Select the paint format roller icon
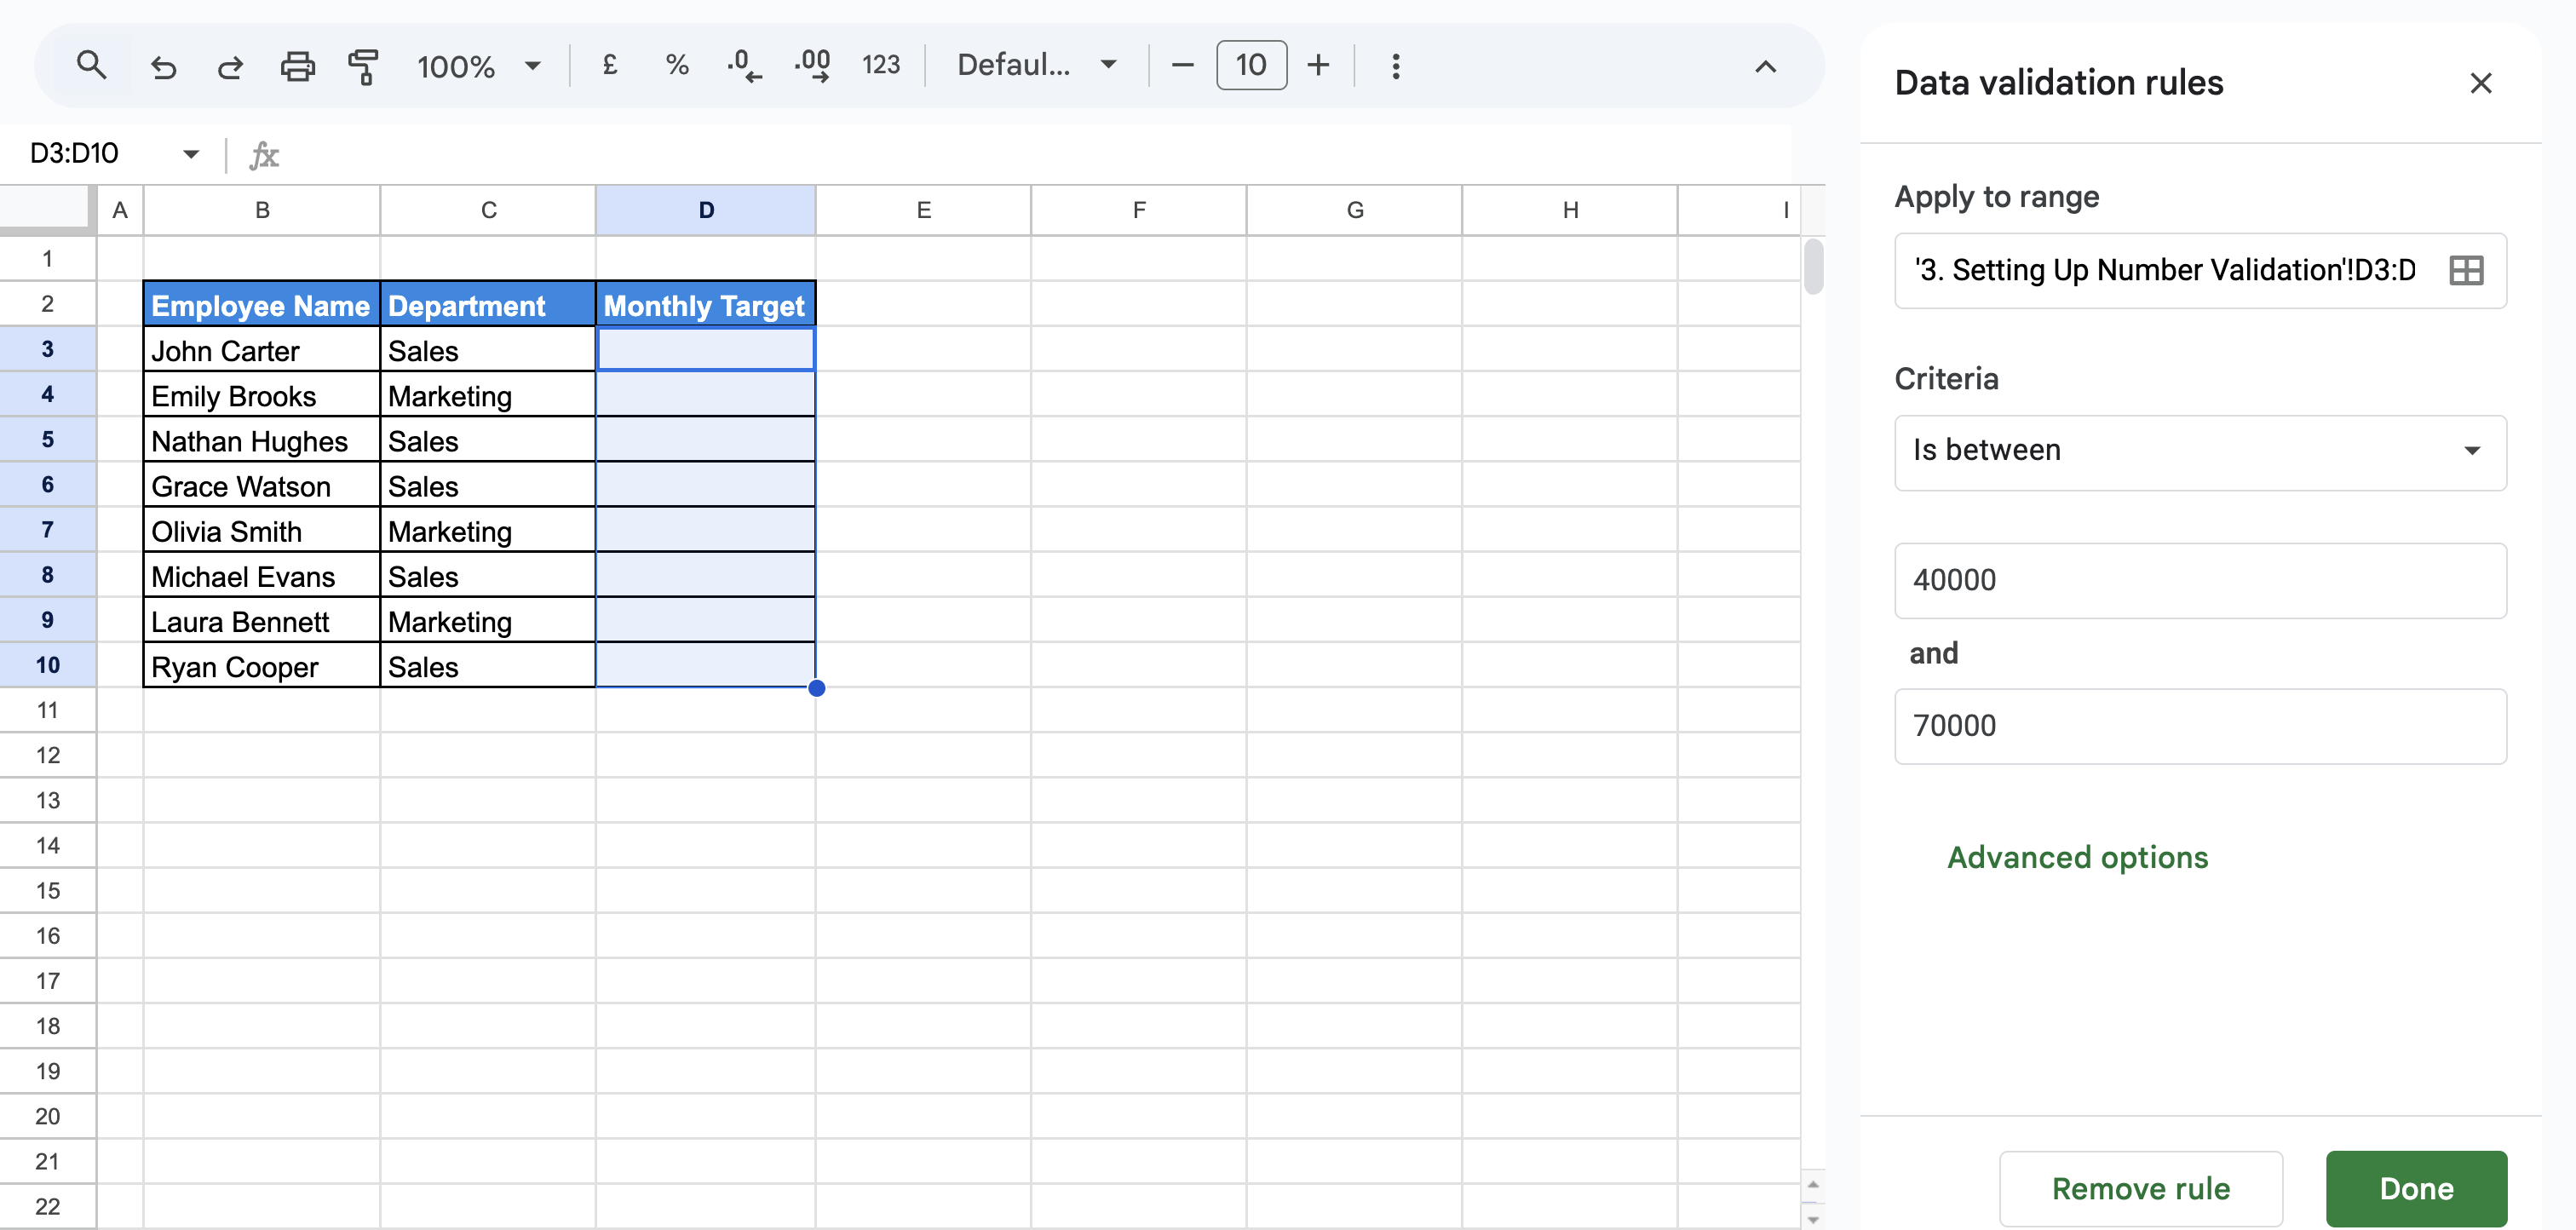2576x1230 pixels. pyautogui.click(x=363, y=67)
